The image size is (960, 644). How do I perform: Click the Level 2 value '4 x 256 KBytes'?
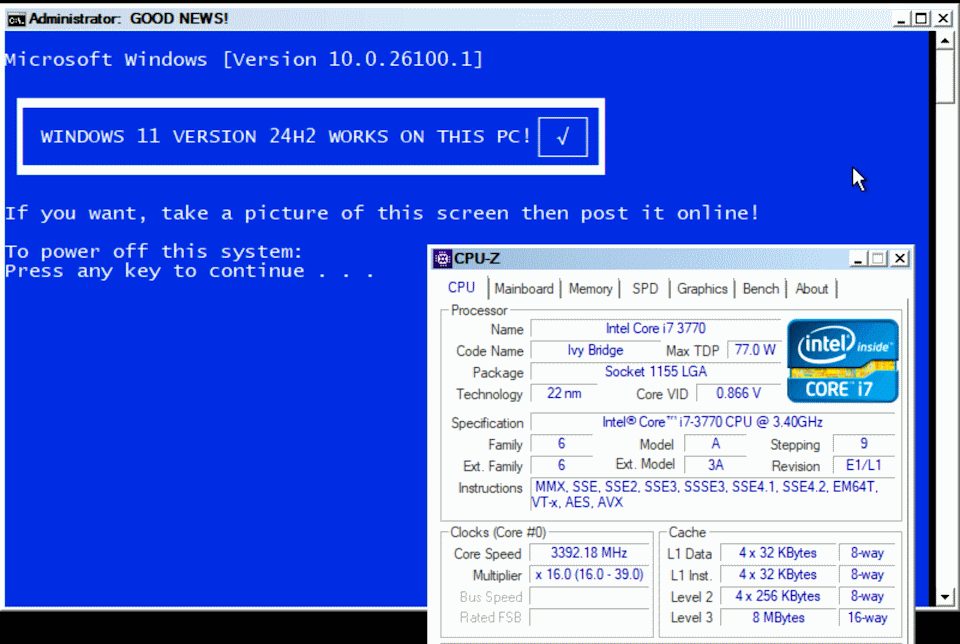point(778,596)
